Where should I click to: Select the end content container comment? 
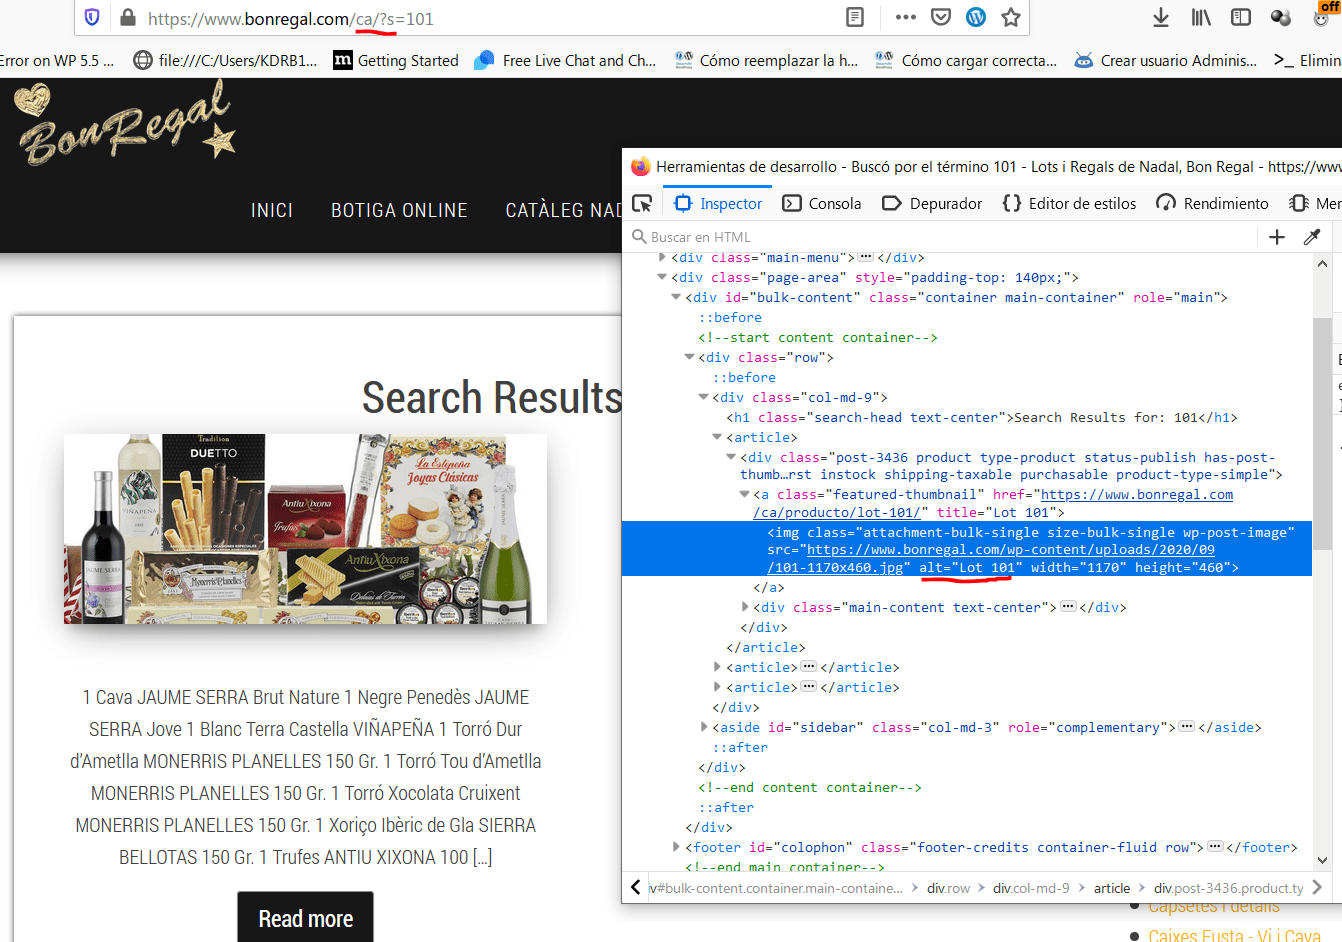coord(810,787)
